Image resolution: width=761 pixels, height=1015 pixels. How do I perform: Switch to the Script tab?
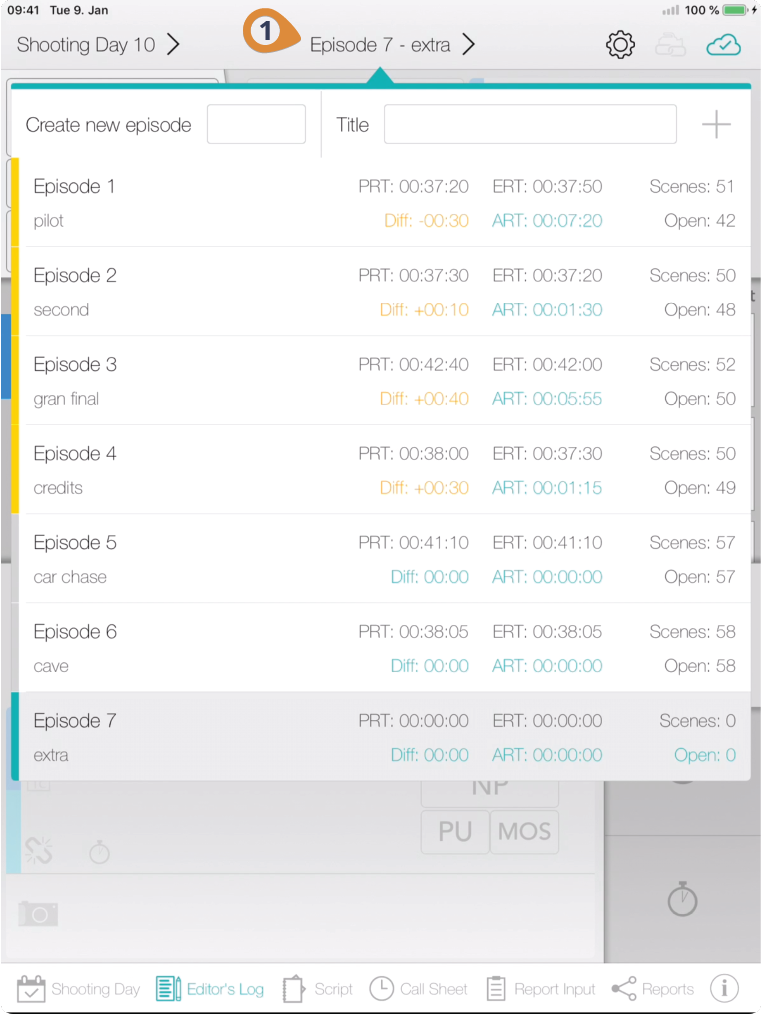coord(318,989)
